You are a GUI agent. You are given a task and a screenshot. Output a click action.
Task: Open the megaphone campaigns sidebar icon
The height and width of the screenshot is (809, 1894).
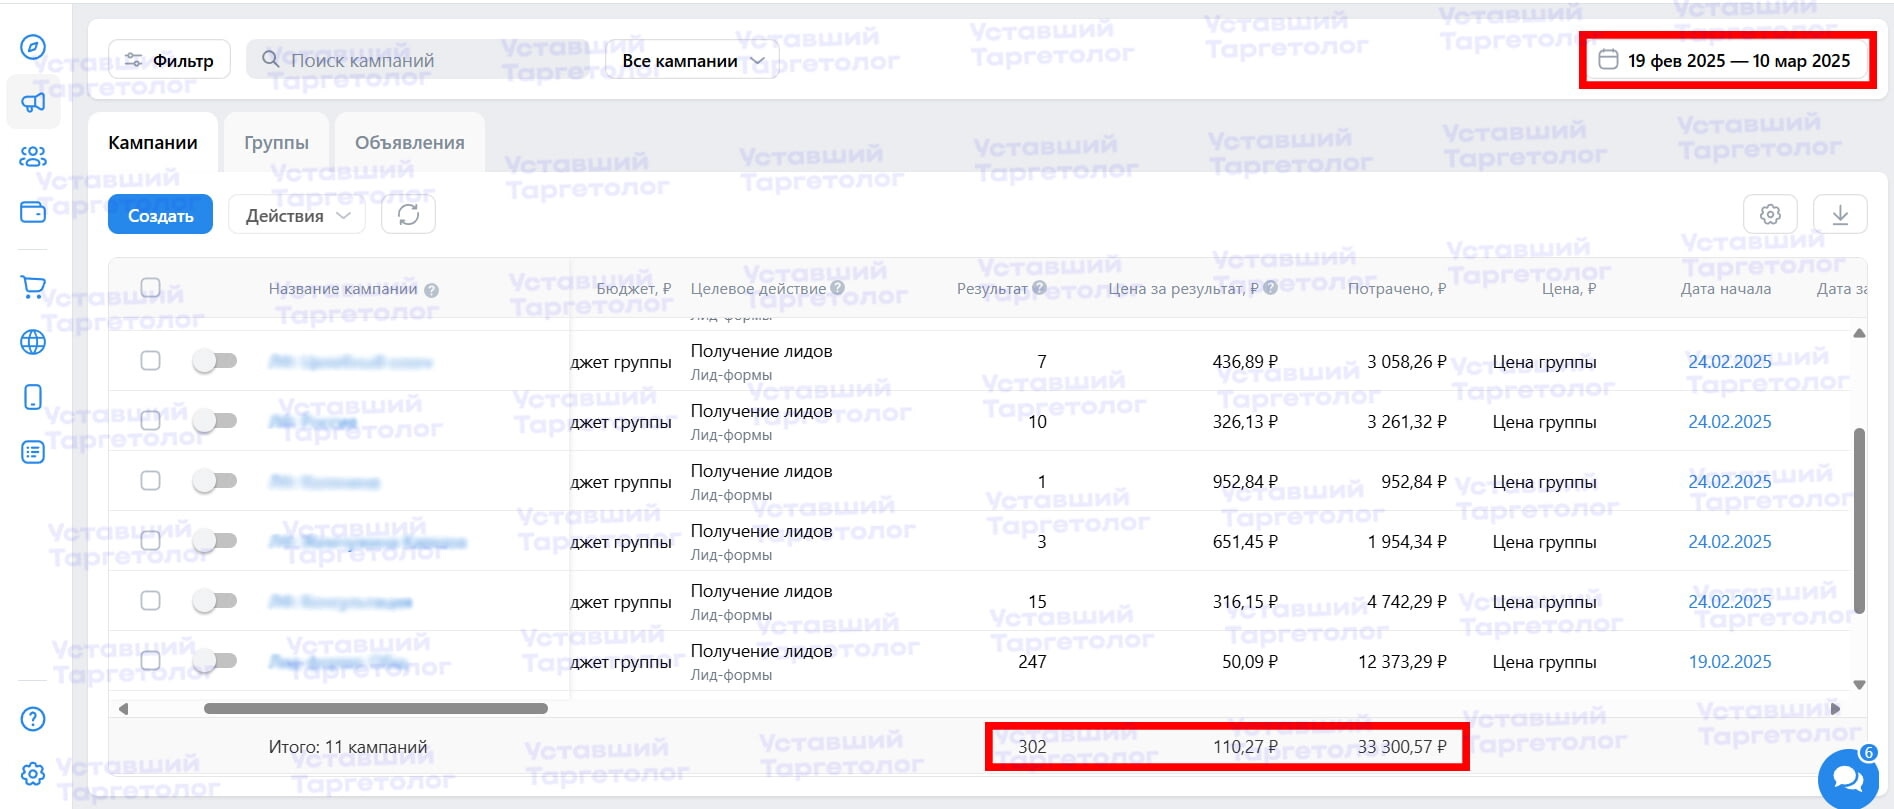point(33,102)
